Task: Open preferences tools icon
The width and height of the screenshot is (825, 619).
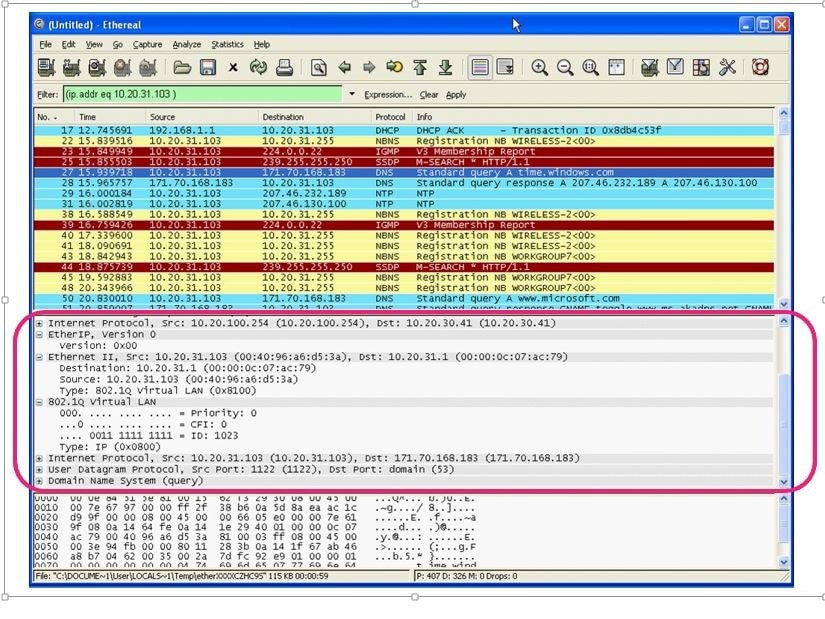Action: [727, 67]
